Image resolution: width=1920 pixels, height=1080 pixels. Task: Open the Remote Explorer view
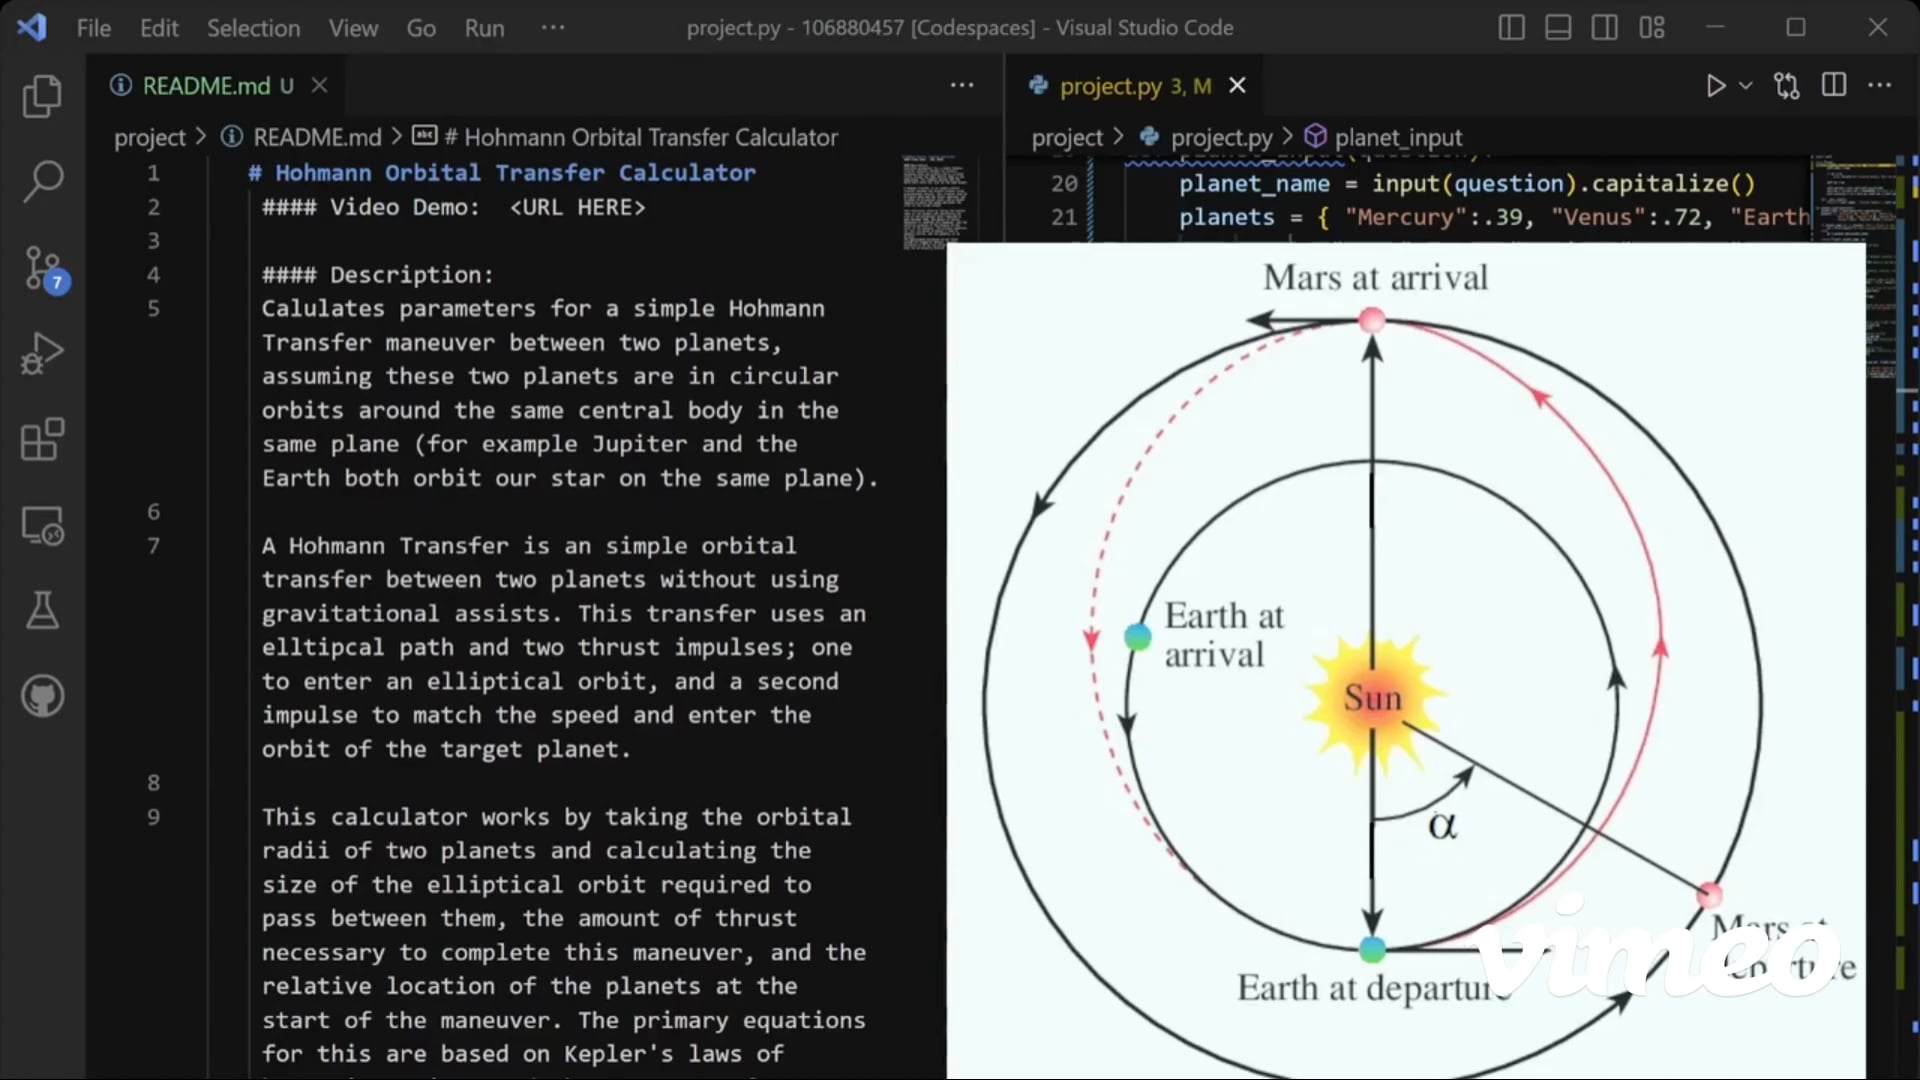[x=42, y=525]
